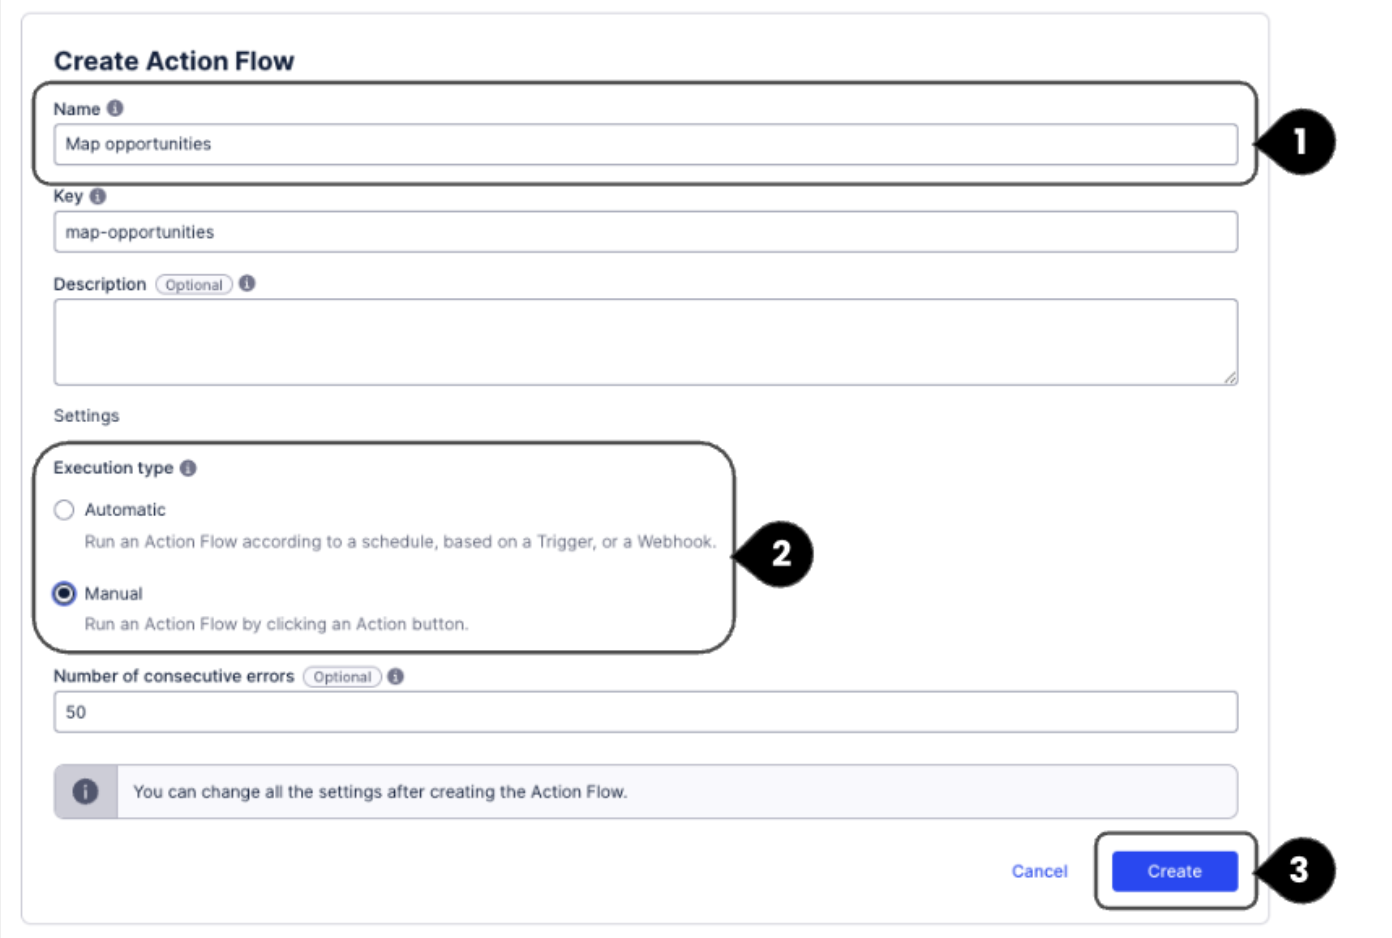Click into the Key input field
The image size is (1392, 938).
pos(645,232)
